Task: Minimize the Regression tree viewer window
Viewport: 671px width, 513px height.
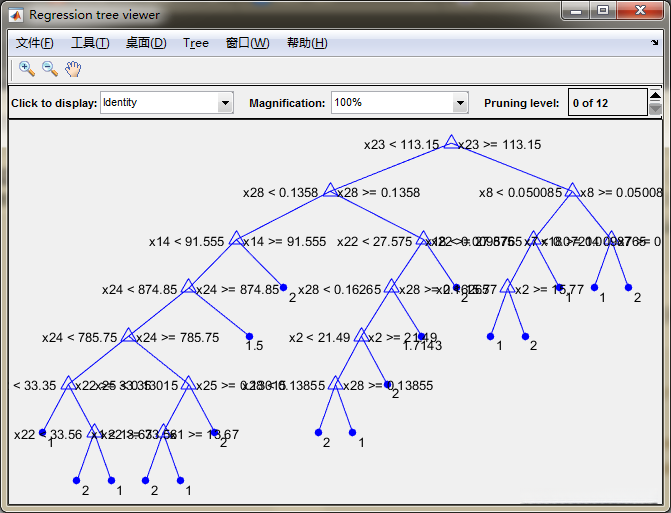Action: pos(576,11)
